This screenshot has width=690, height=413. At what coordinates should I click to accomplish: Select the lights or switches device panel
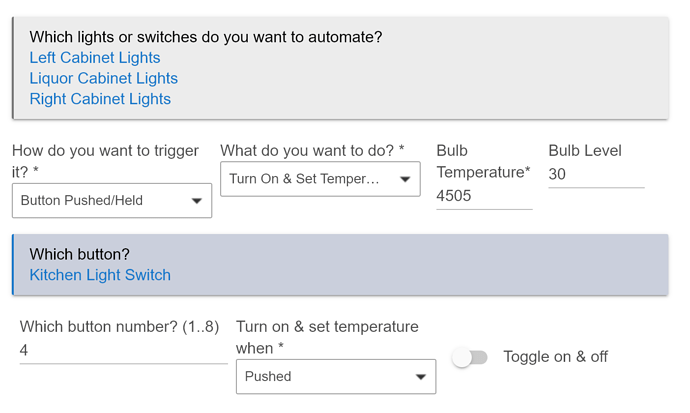click(340, 68)
